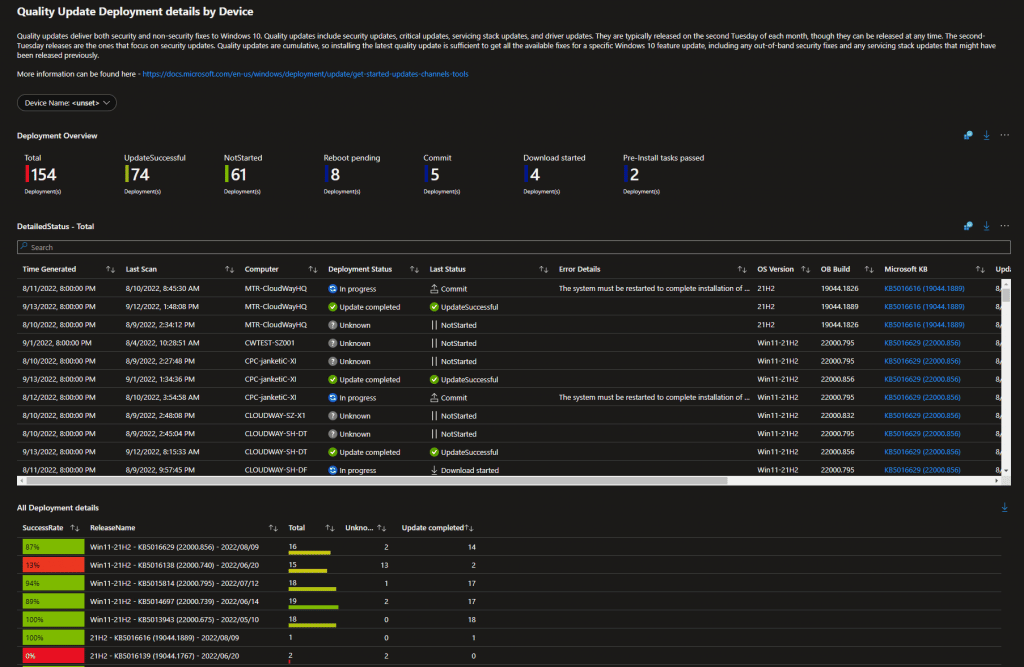
Task: Sort by Time Generated column arrows
Action: click(x=110, y=269)
